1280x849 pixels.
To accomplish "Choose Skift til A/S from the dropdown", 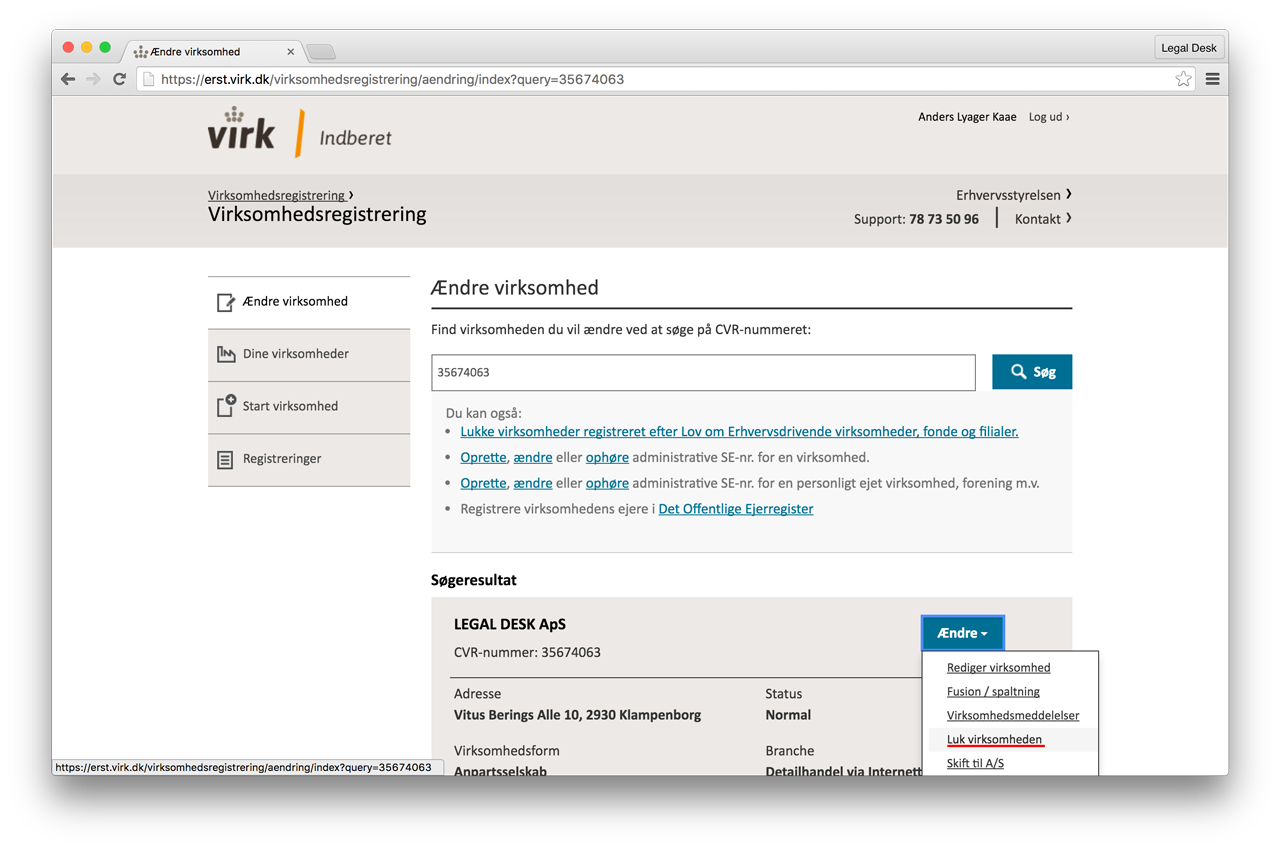I will [x=975, y=764].
